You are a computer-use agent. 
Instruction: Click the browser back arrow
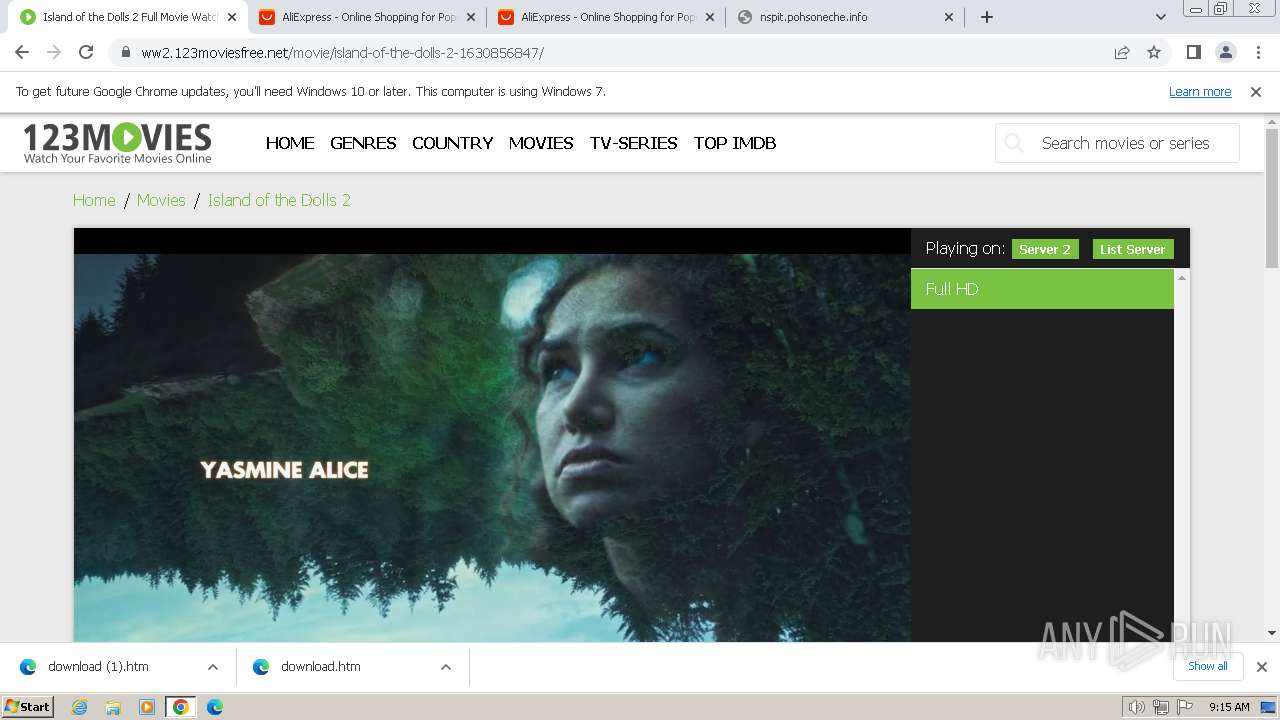point(22,52)
